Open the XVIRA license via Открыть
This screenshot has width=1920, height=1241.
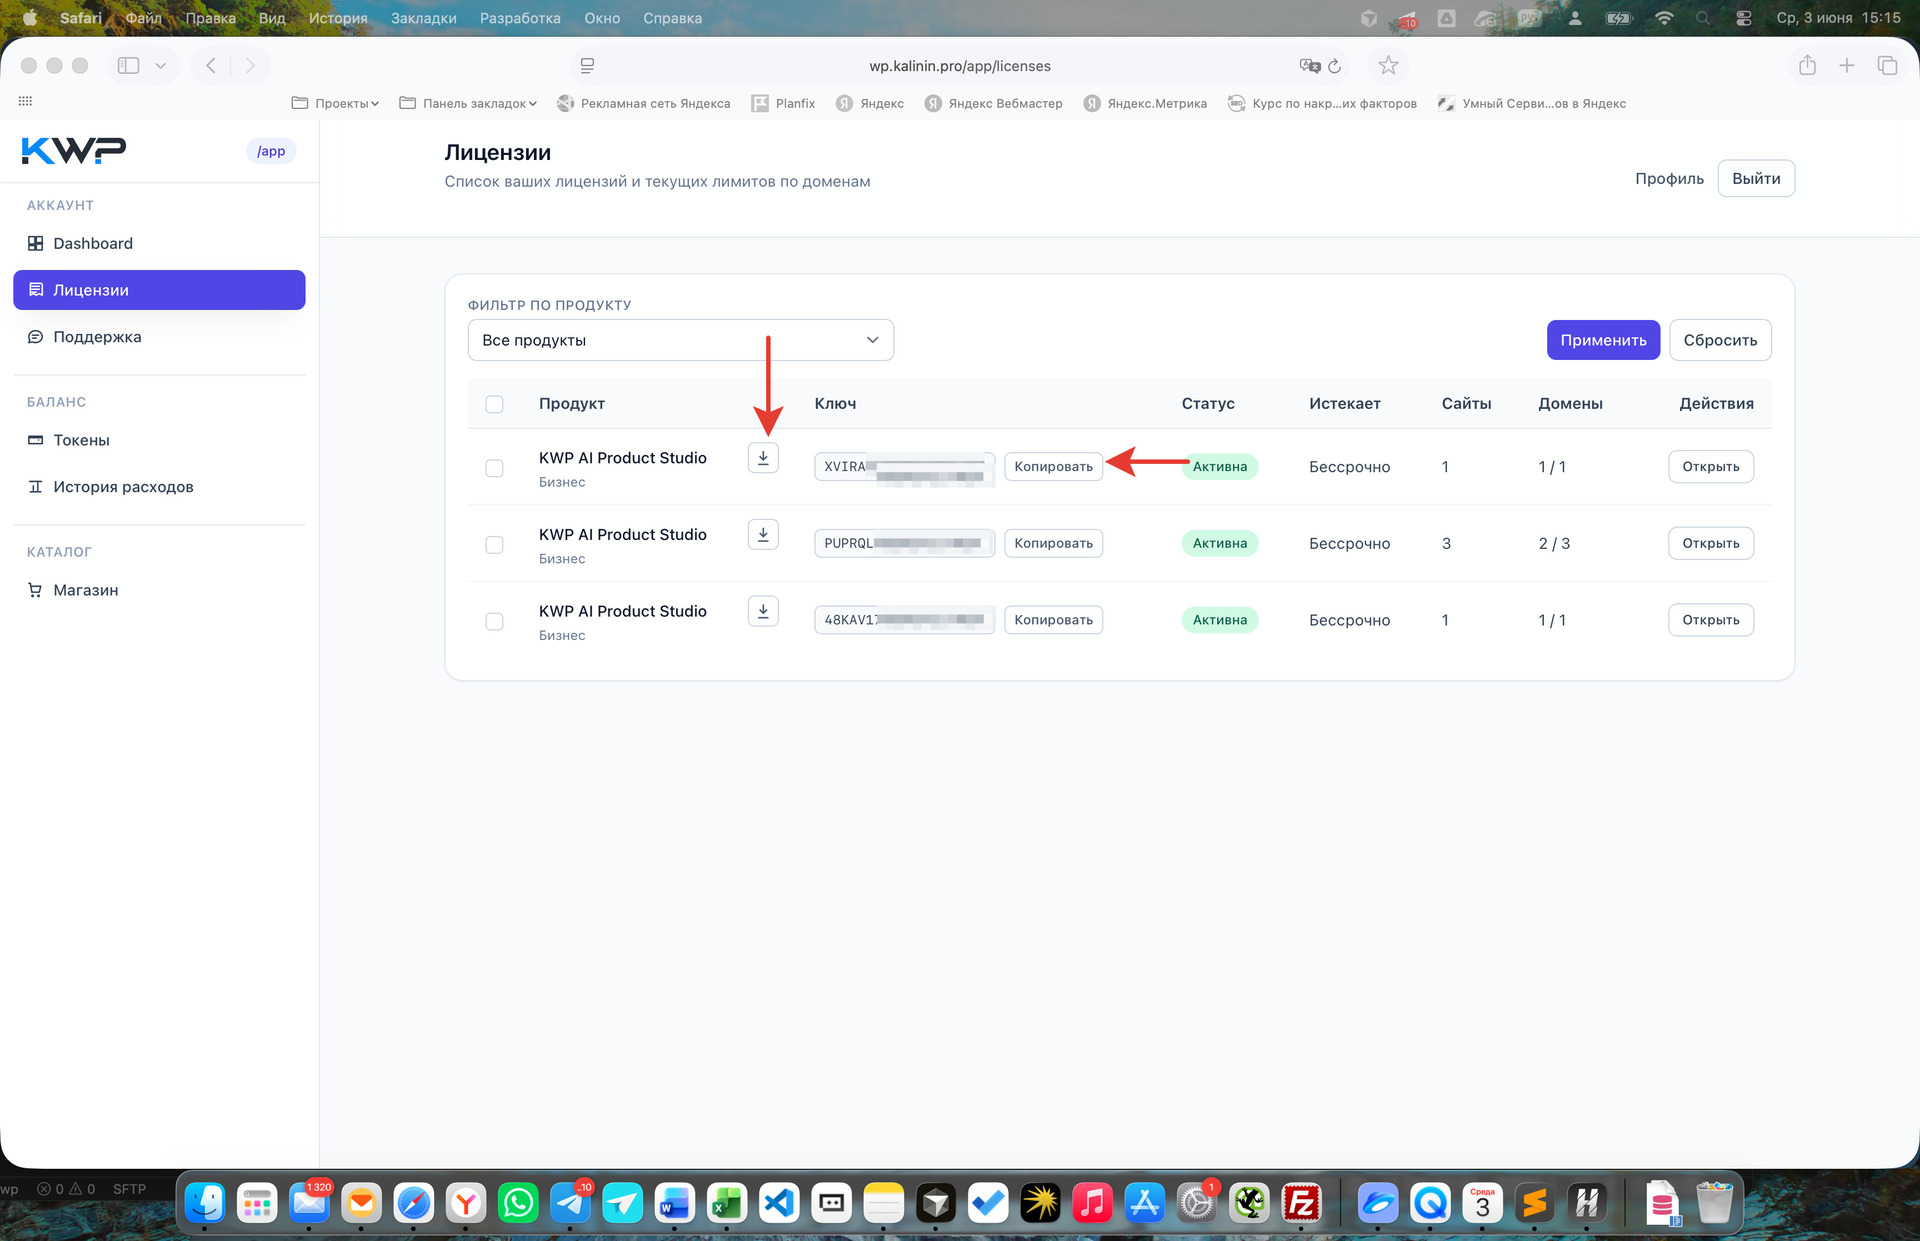[1710, 467]
